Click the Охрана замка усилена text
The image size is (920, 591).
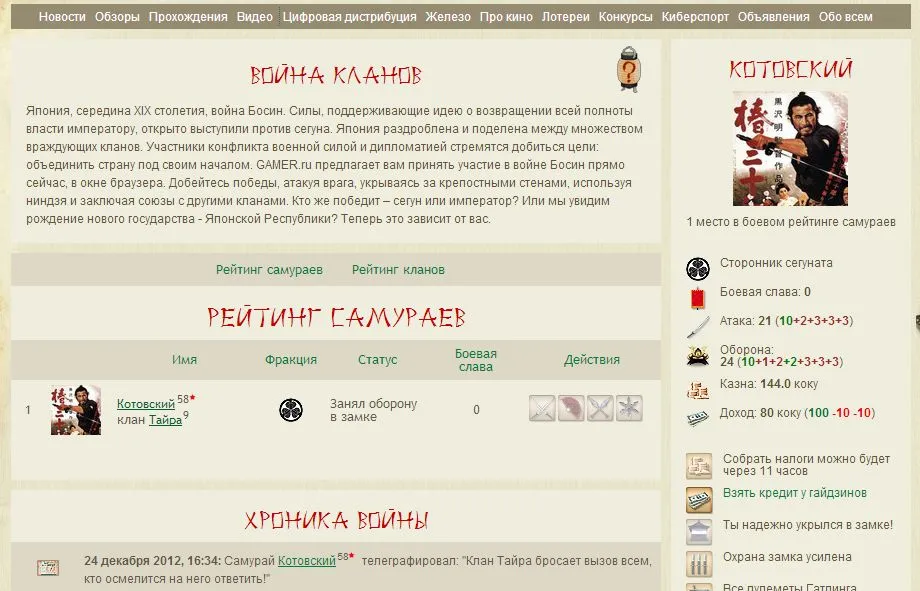pos(787,557)
